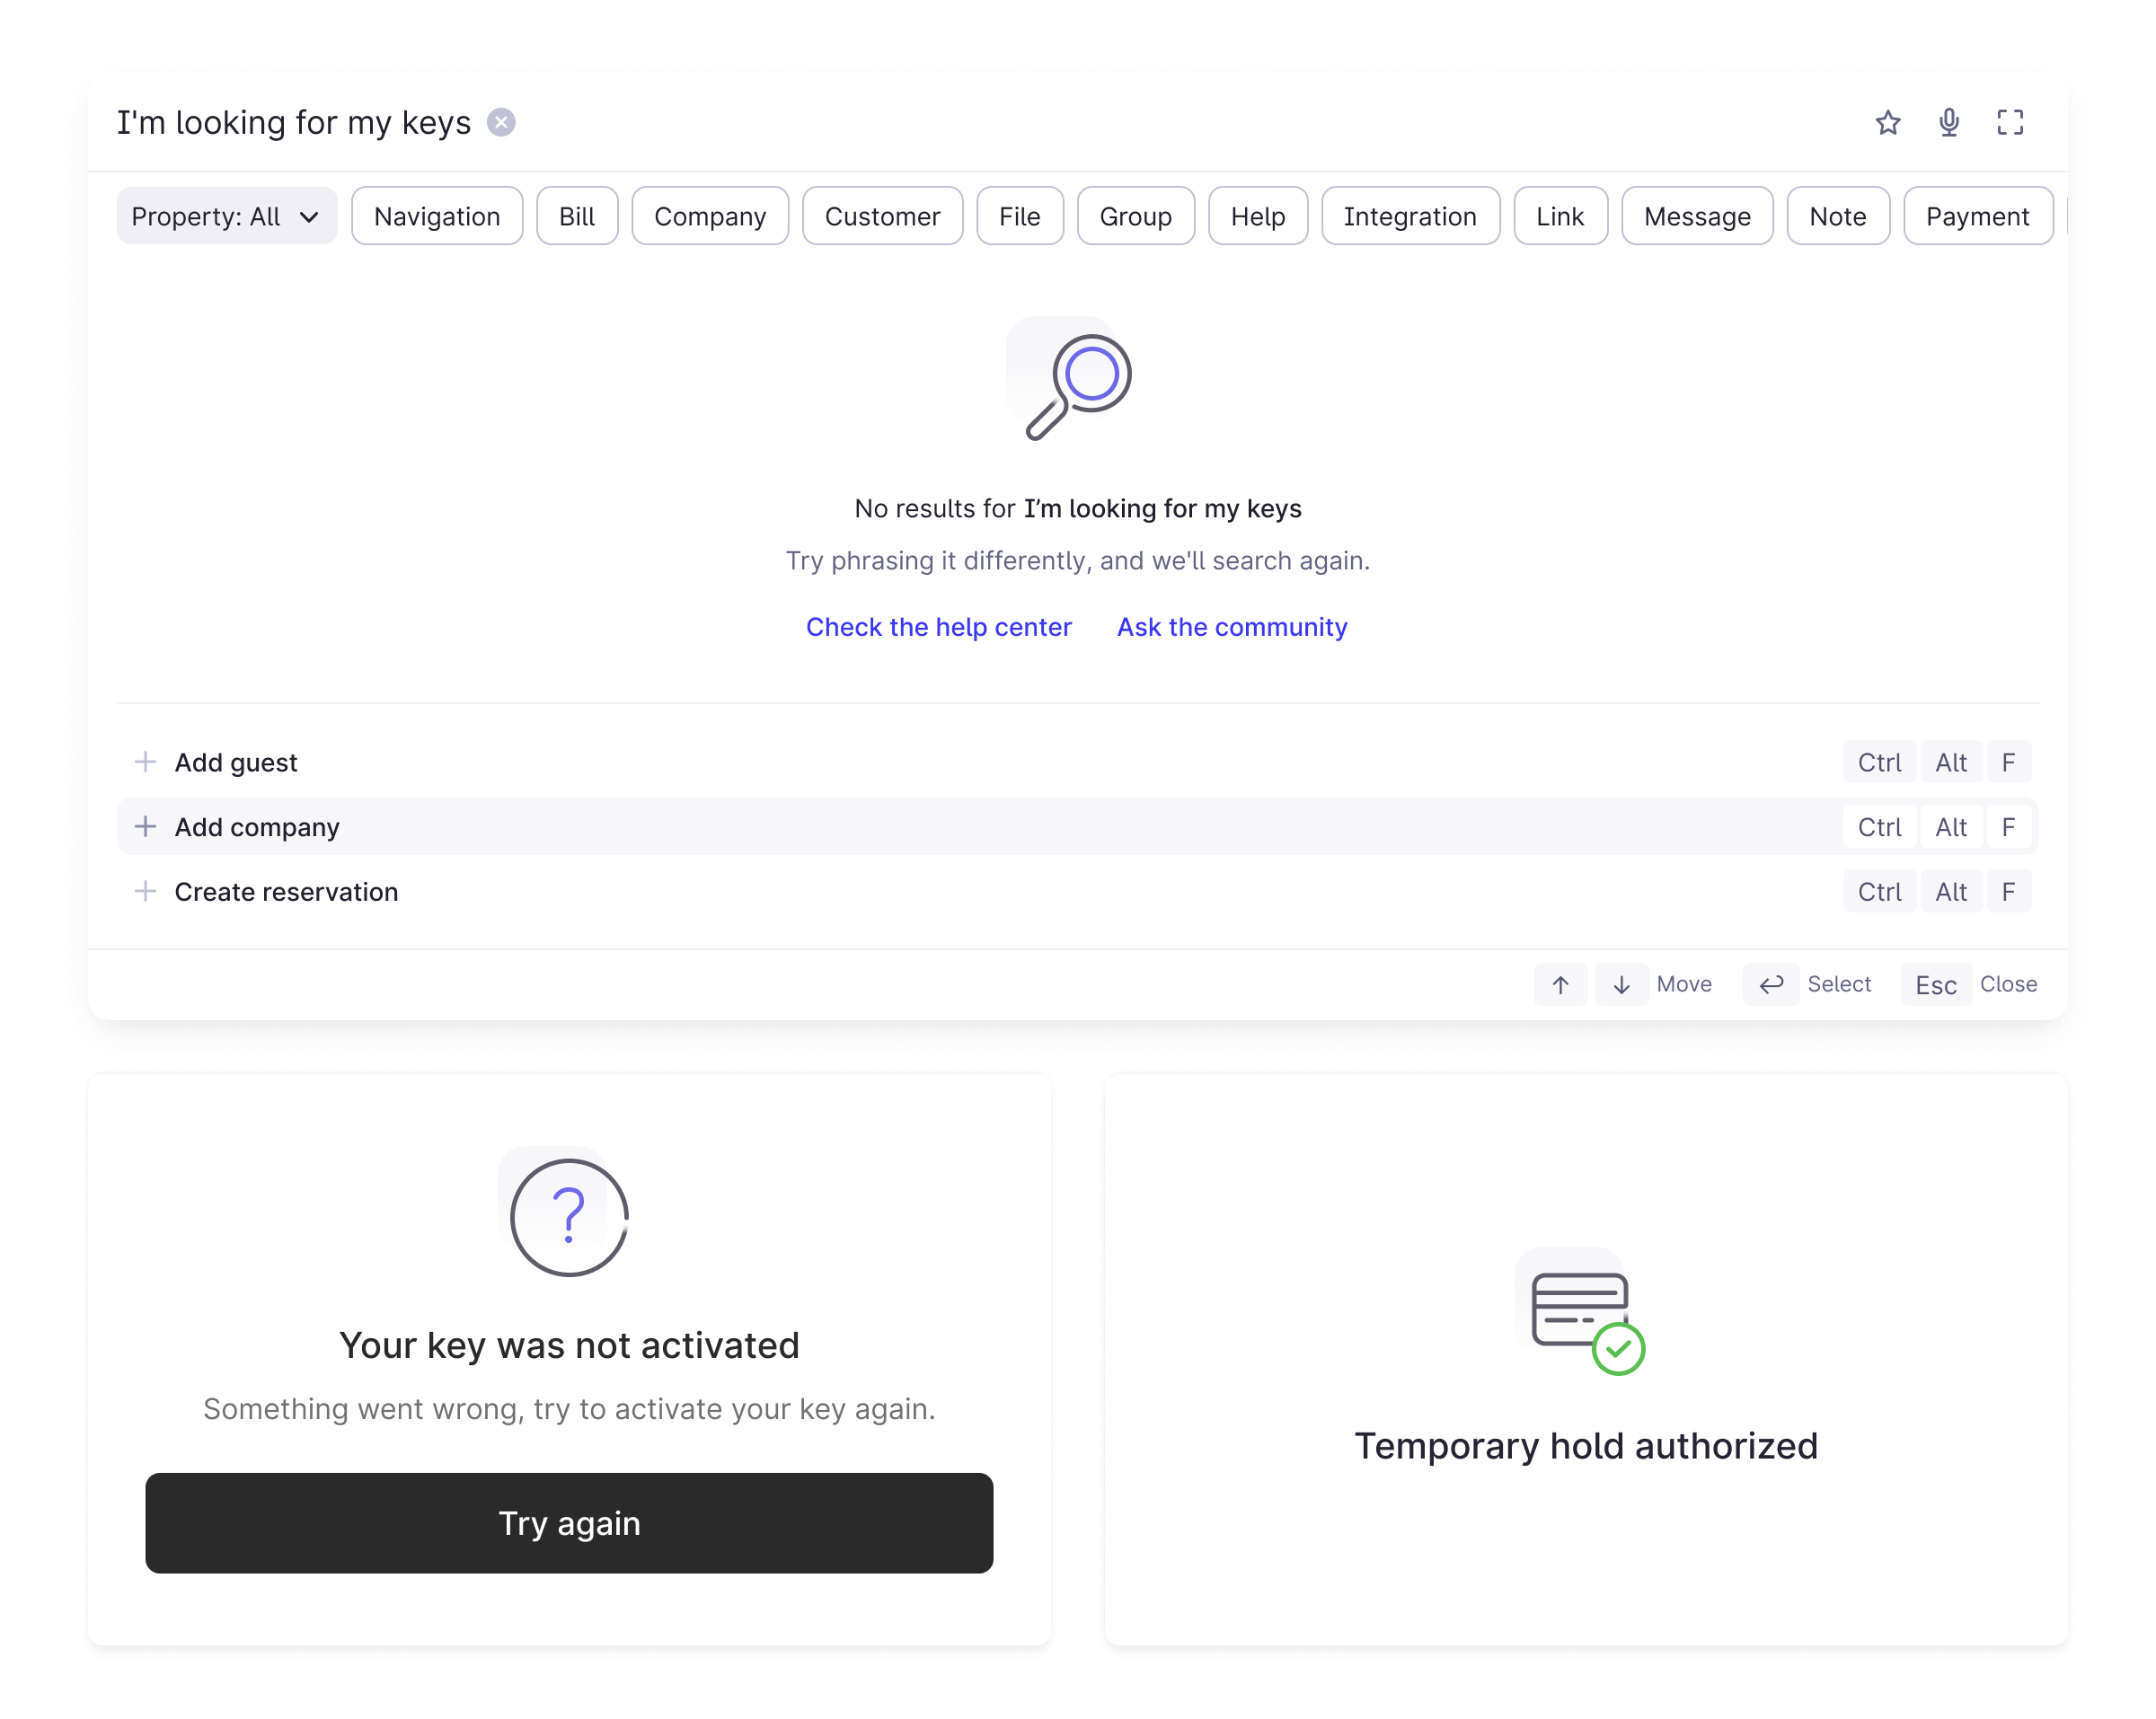Activate the microphone voice search icon

[1948, 122]
